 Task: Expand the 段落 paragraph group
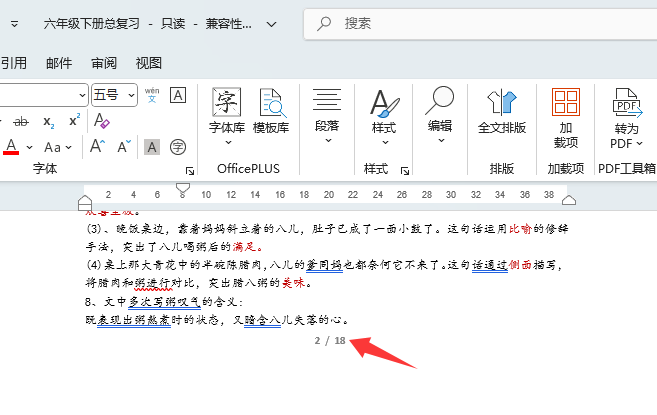click(x=327, y=116)
